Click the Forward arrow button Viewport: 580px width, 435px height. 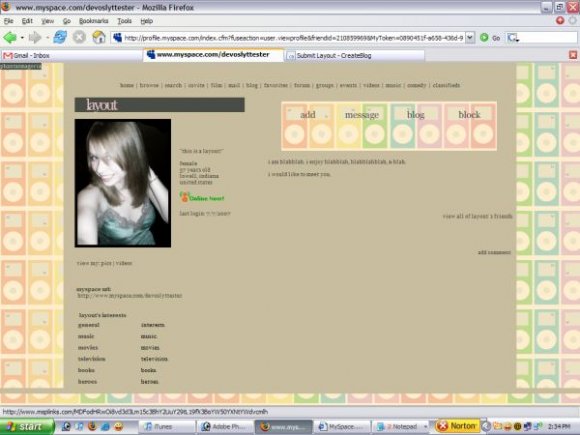[x=35, y=37]
